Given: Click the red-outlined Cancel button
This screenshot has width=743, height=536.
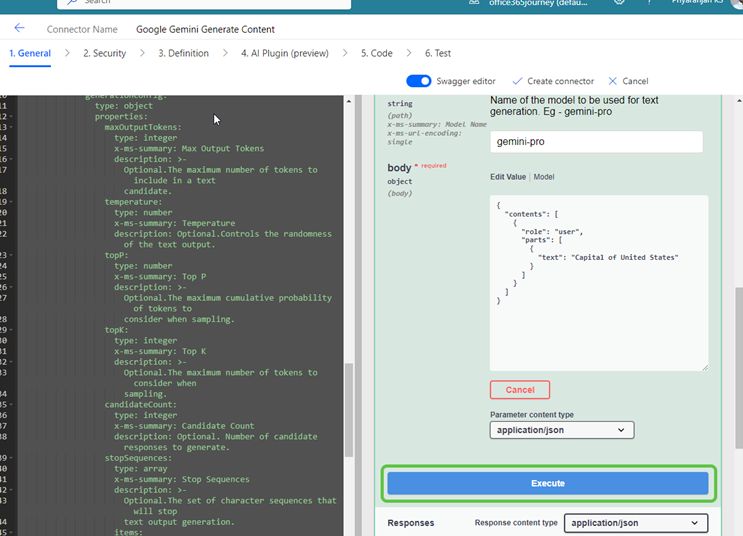Looking at the screenshot, I should 519,390.
